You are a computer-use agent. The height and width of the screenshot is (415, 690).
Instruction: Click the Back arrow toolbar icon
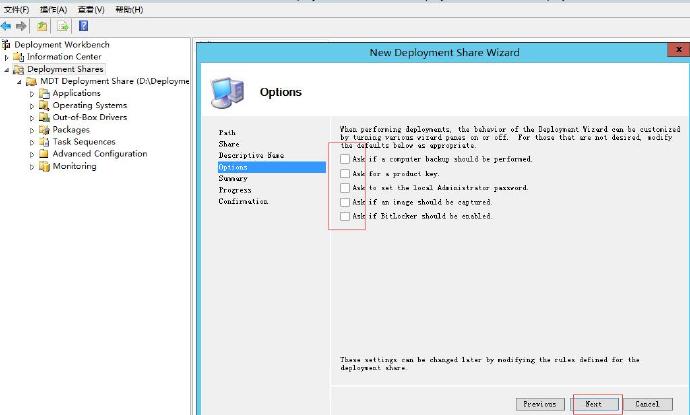[6, 26]
